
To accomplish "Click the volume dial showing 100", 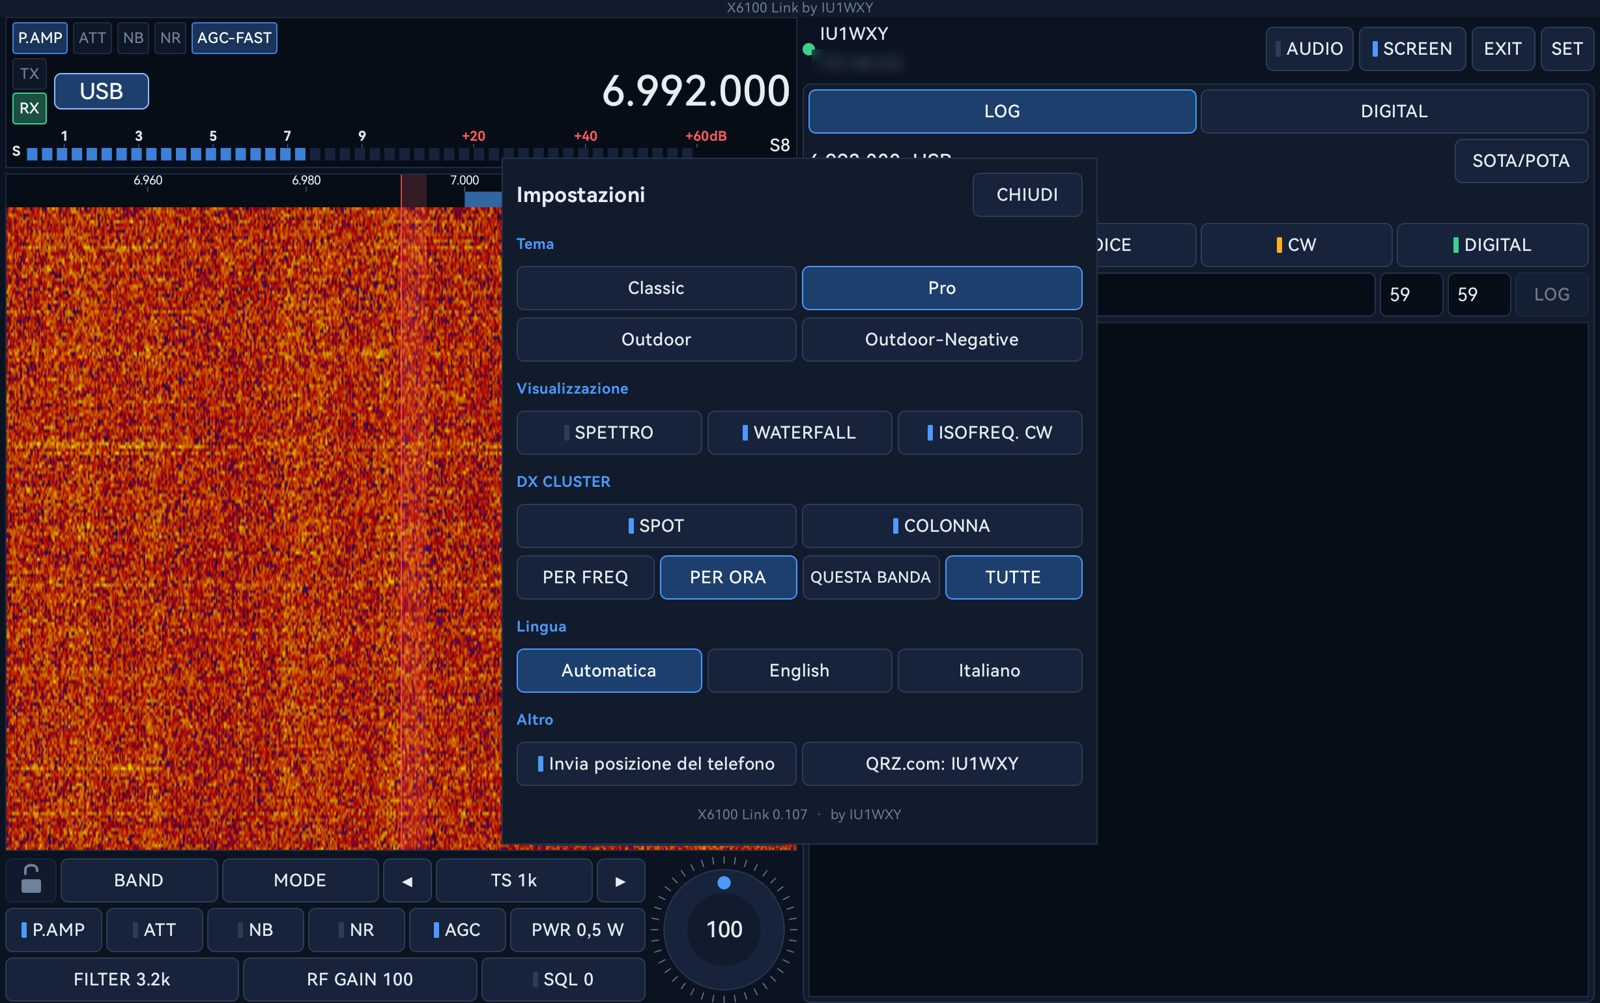I will click(724, 929).
